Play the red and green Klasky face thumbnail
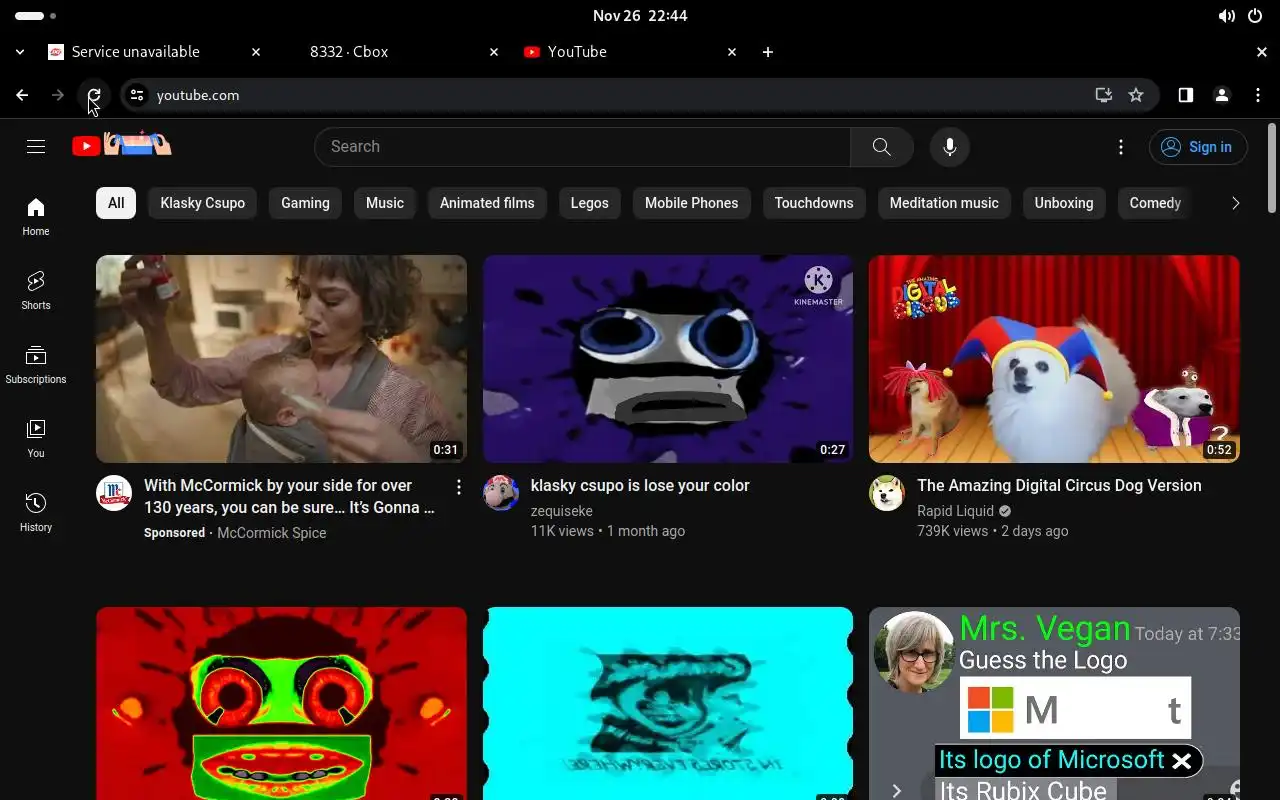Image resolution: width=1280 pixels, height=800 pixels. [x=281, y=703]
